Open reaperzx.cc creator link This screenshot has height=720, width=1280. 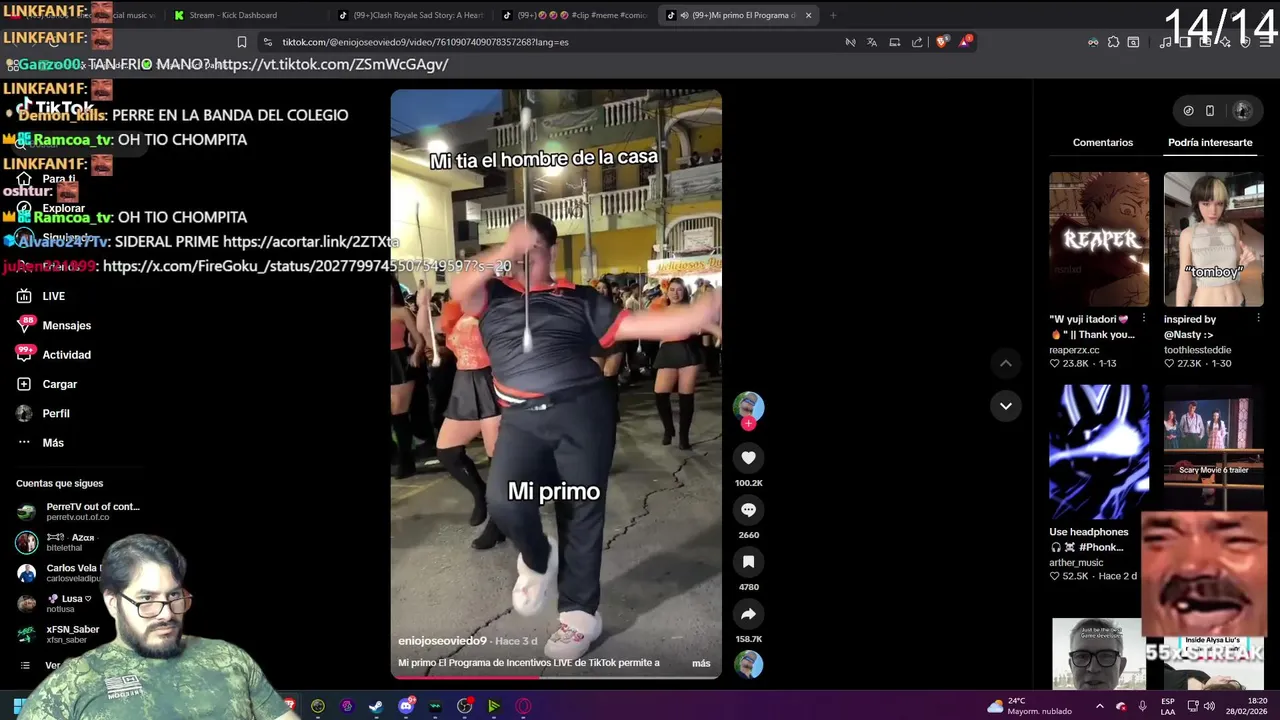tap(1074, 350)
